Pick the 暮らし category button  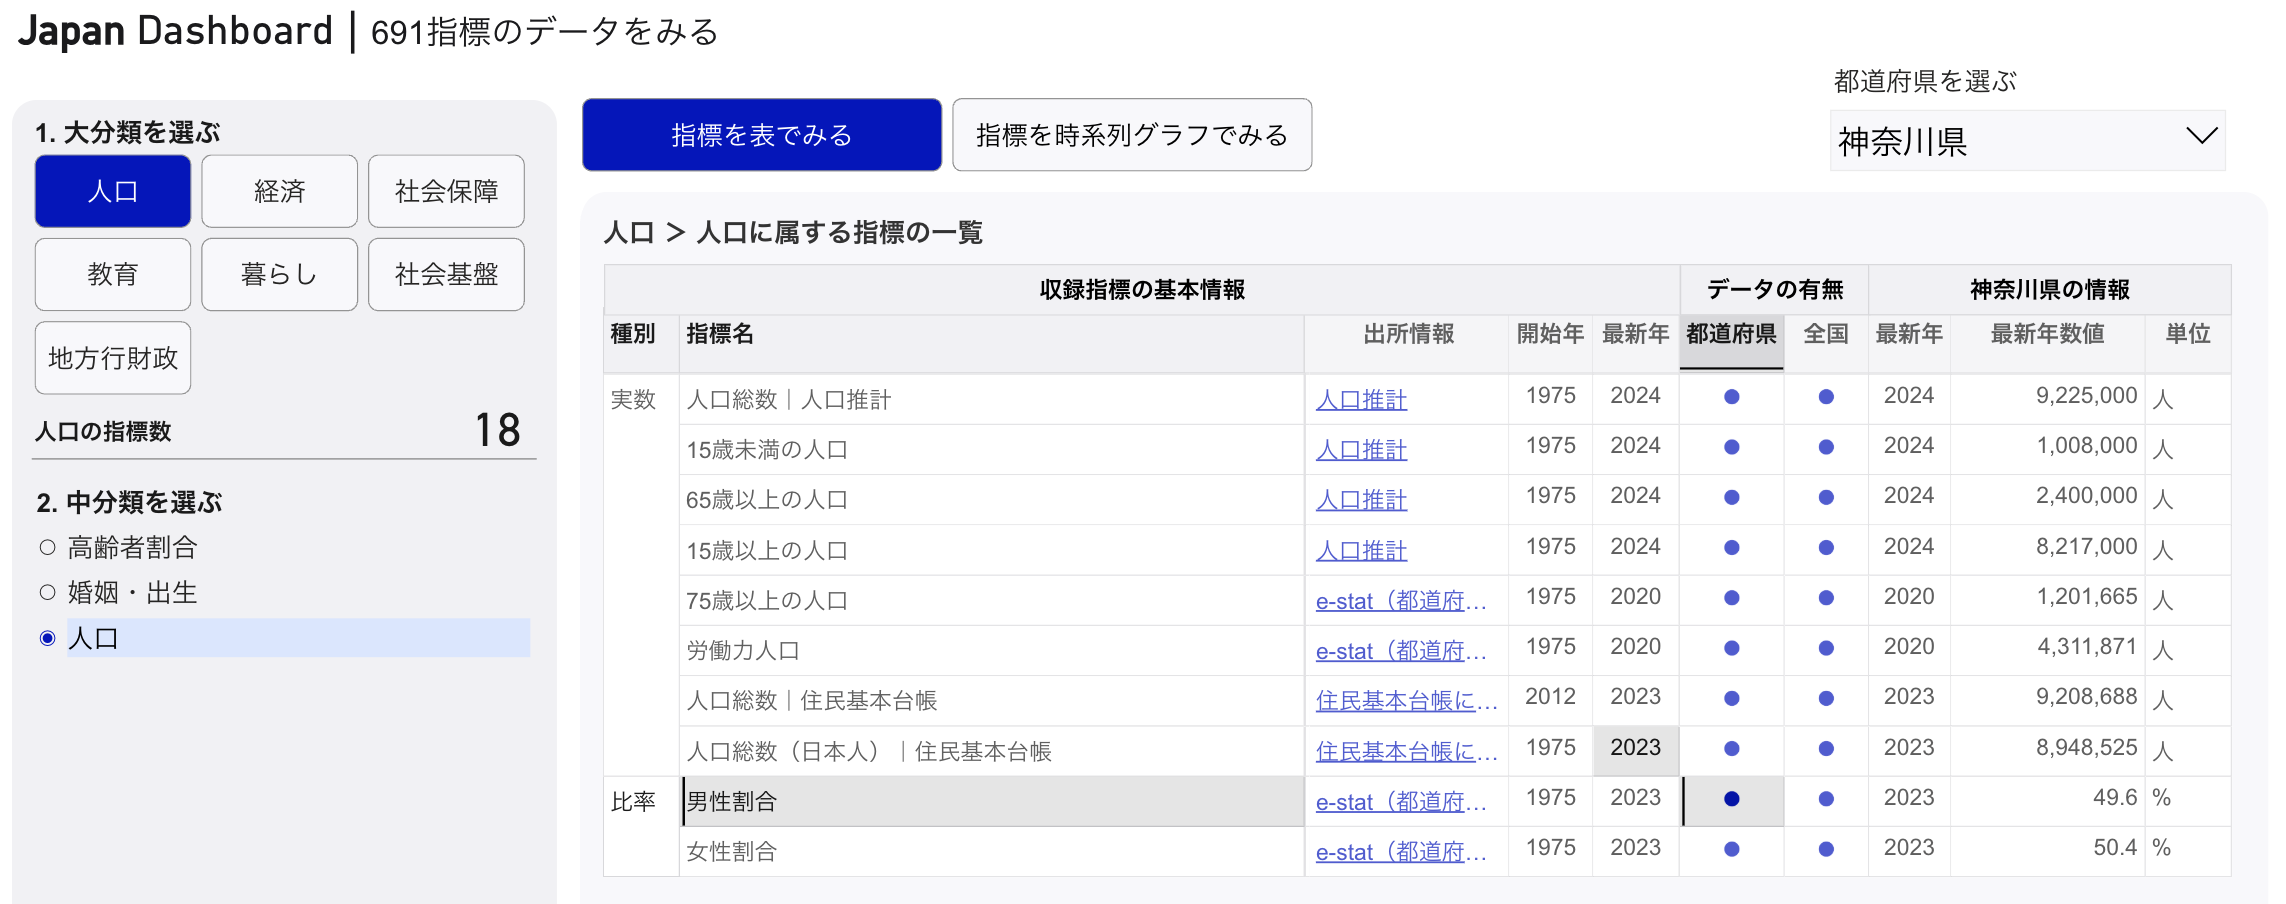click(x=279, y=274)
